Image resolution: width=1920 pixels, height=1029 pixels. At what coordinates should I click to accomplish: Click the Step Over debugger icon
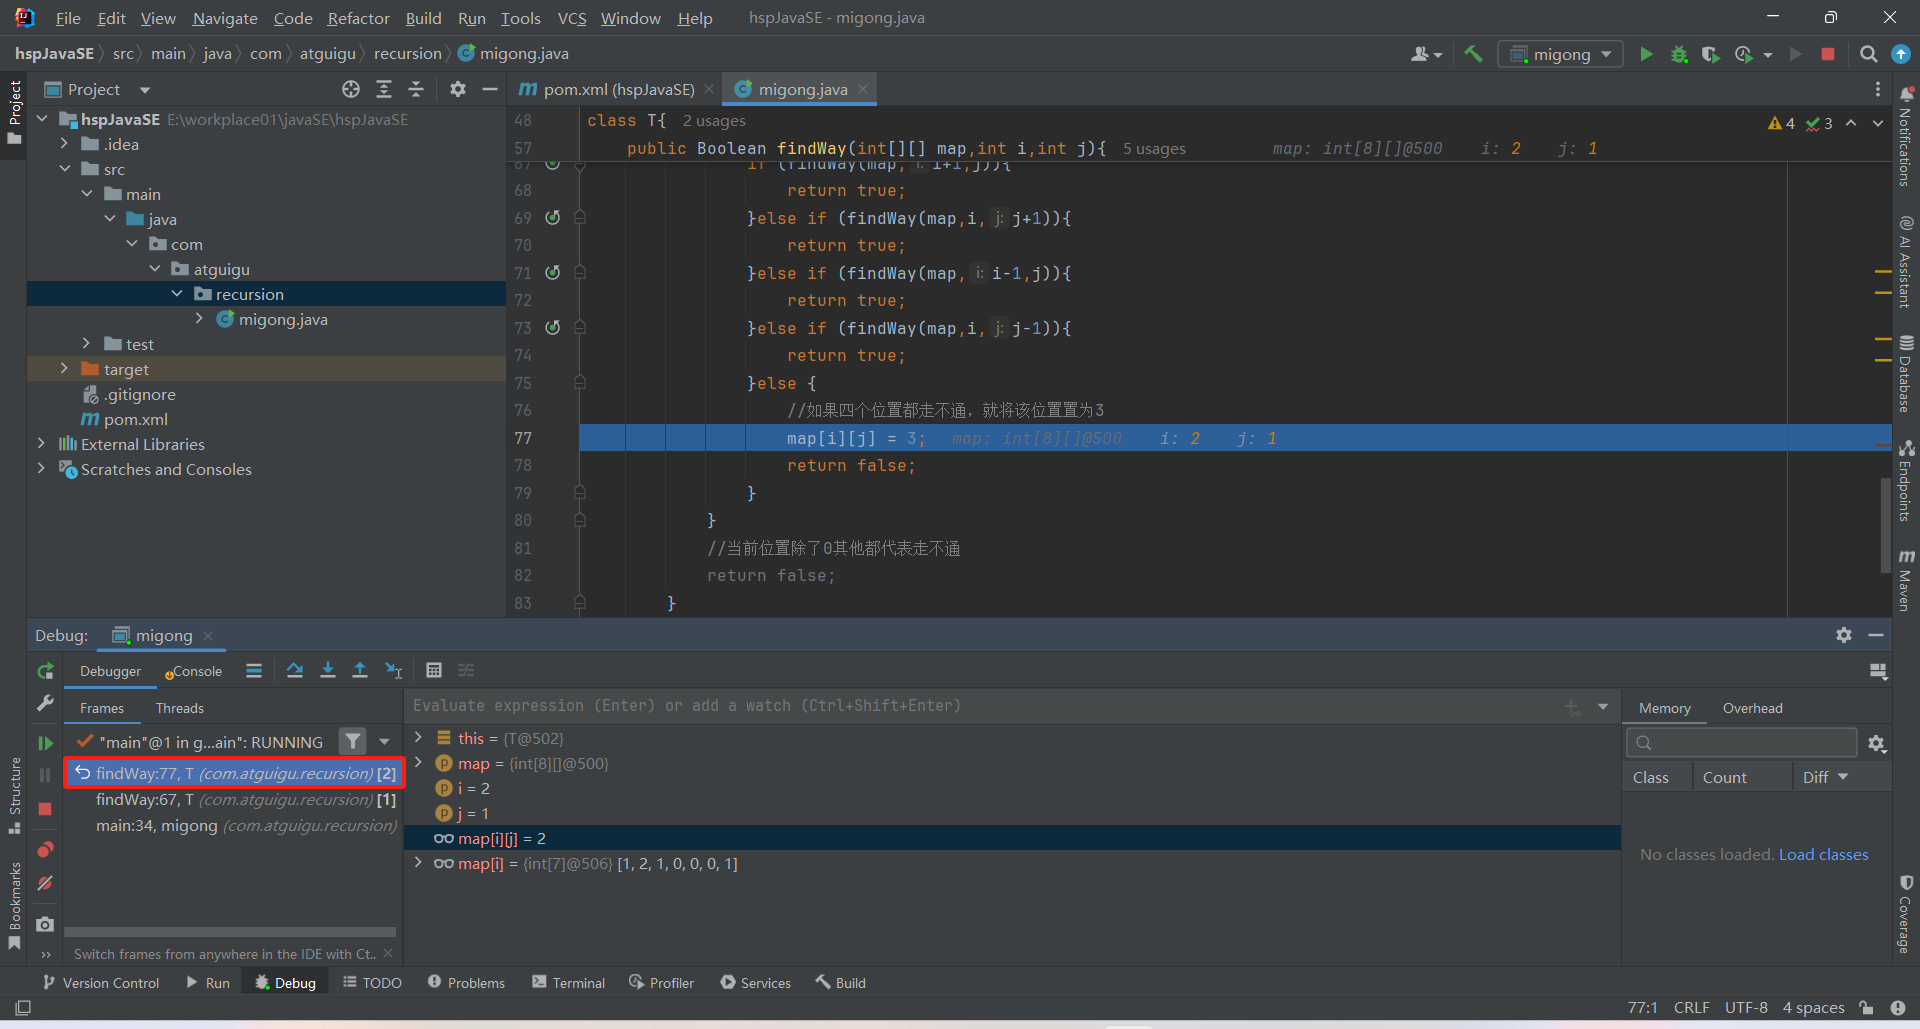coord(294,671)
